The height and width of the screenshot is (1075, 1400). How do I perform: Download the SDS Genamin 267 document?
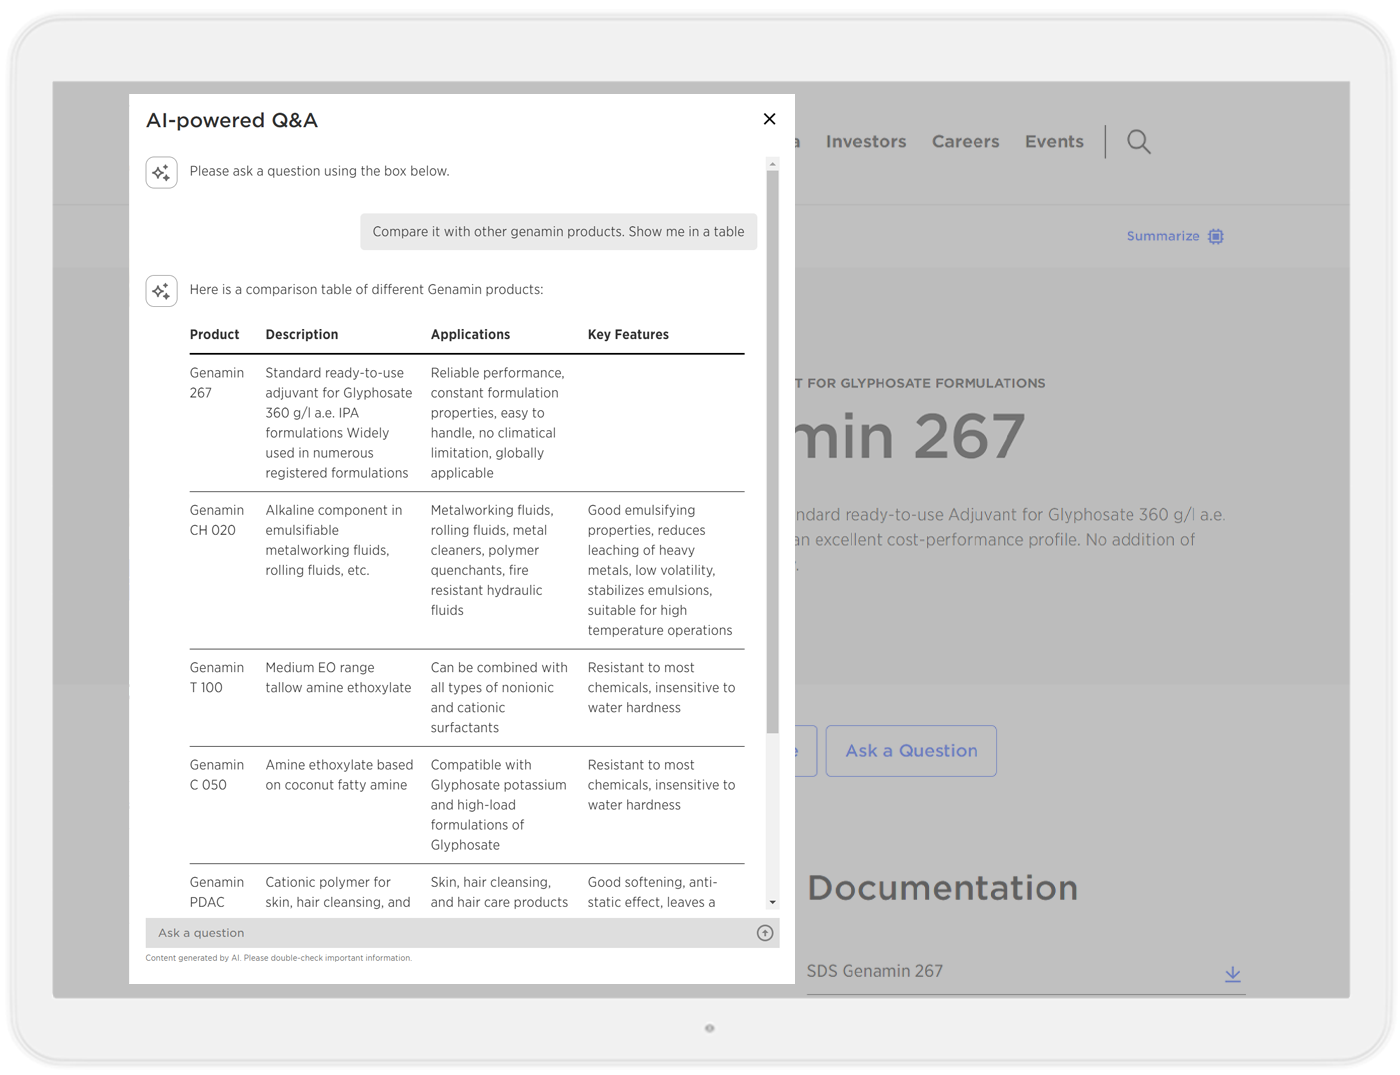(x=1233, y=973)
